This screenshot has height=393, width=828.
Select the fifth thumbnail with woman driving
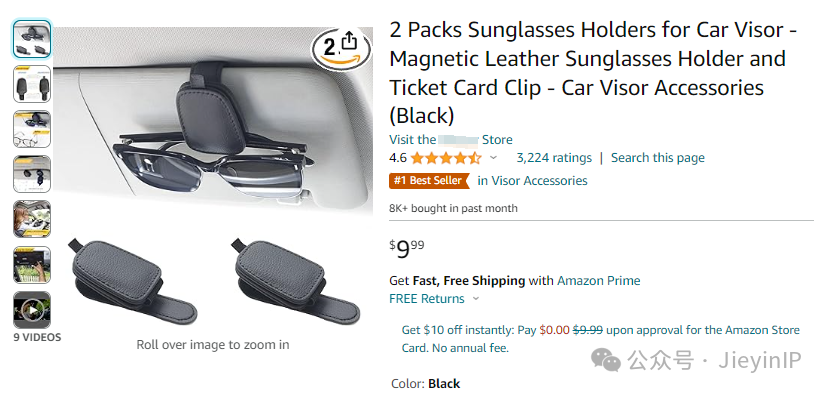(32, 219)
